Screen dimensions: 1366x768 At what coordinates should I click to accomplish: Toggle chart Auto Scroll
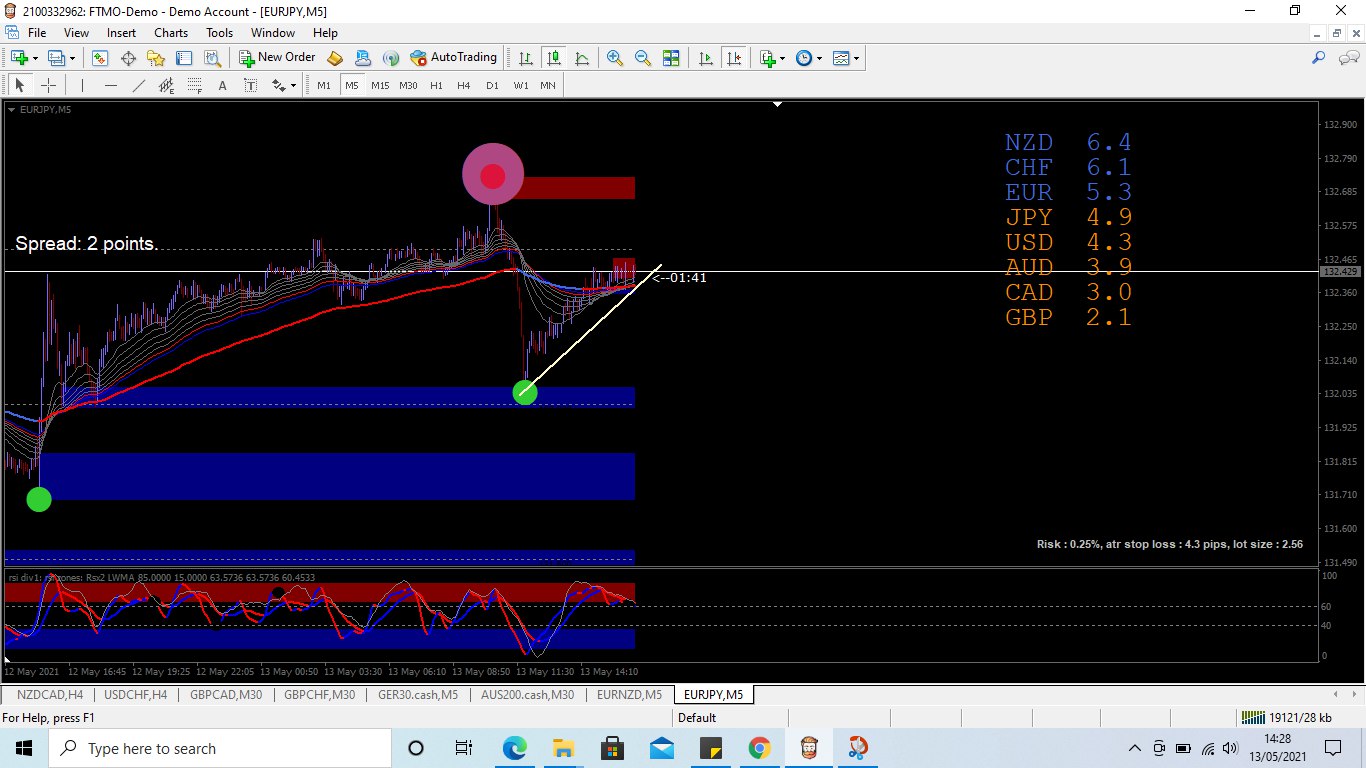(706, 58)
